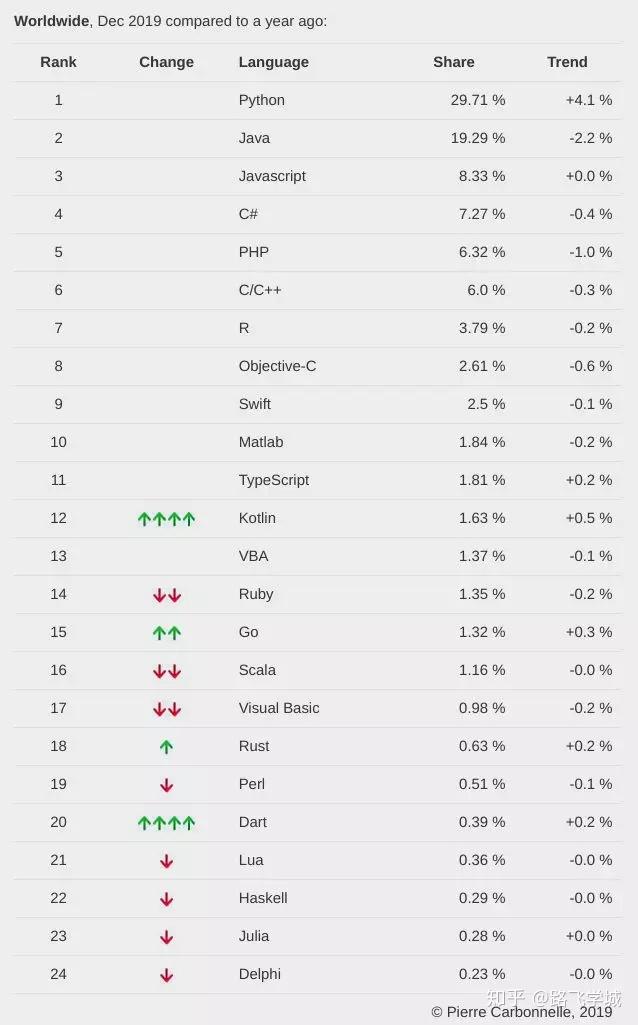Click the Worldwide heading text

pyautogui.click(x=51, y=21)
